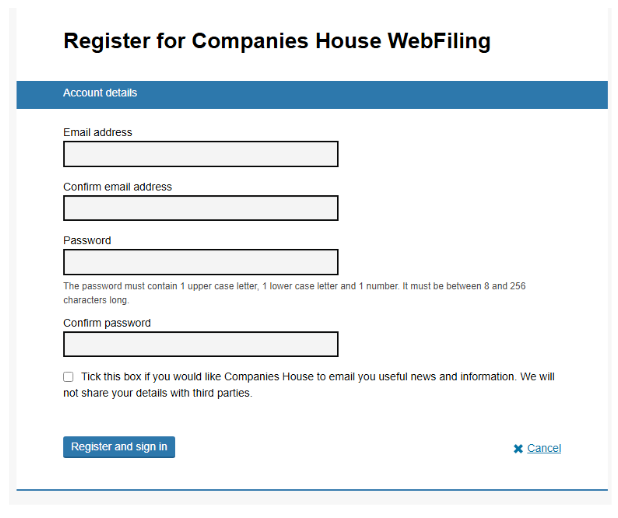Click the X icon beside Cancel

[x=518, y=449]
